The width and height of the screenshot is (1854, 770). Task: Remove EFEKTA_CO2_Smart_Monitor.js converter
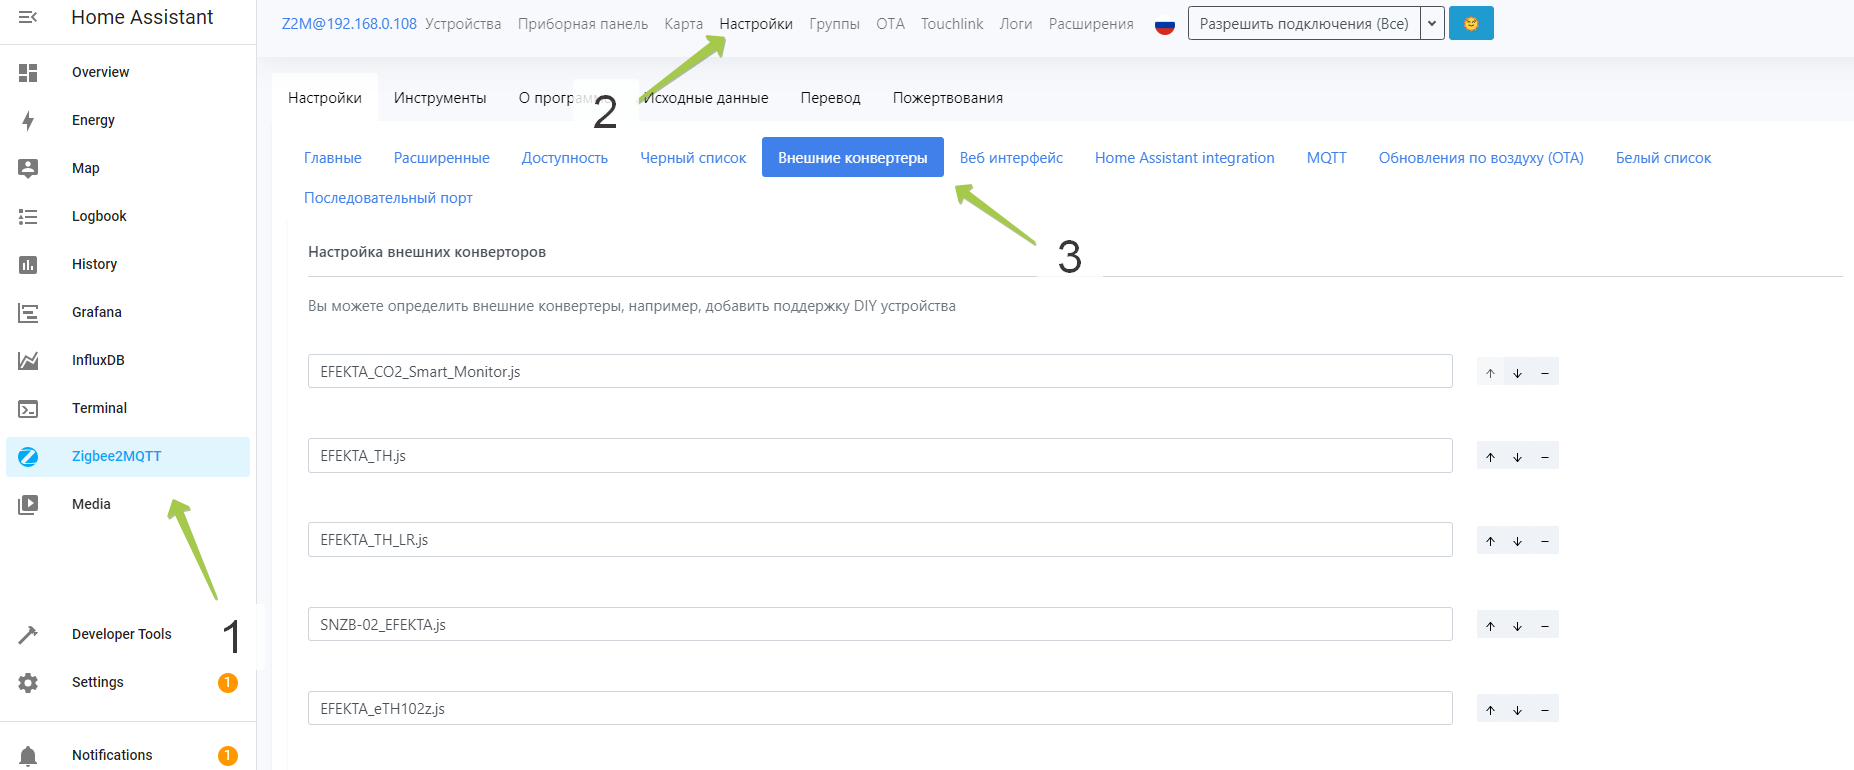[1545, 372]
